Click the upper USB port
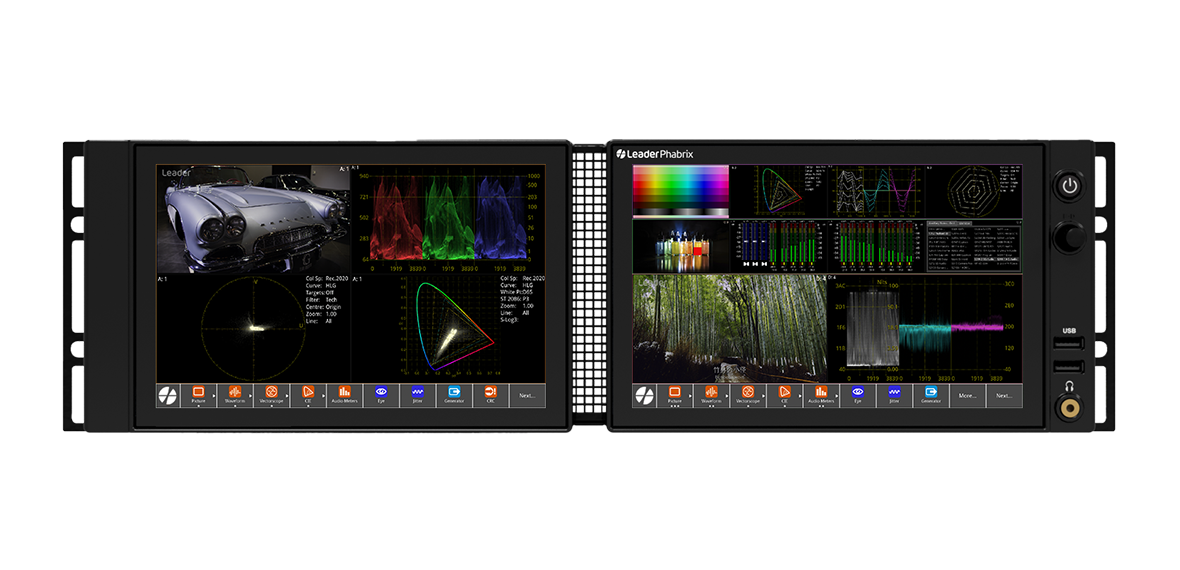The image size is (1180, 570). [1068, 344]
